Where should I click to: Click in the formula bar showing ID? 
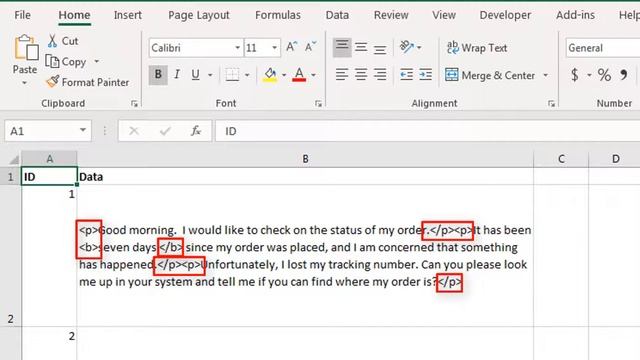coord(428,131)
